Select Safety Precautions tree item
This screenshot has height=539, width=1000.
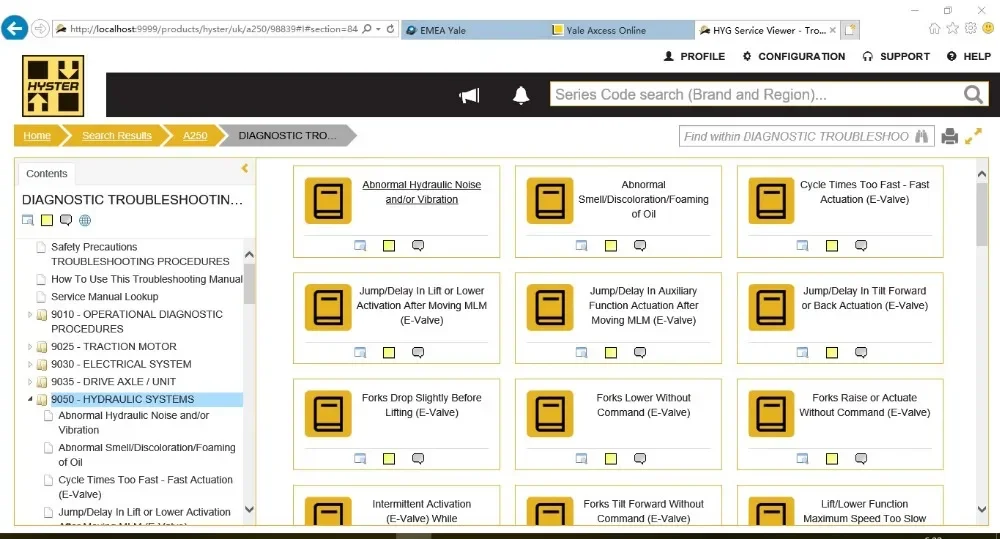click(x=94, y=247)
